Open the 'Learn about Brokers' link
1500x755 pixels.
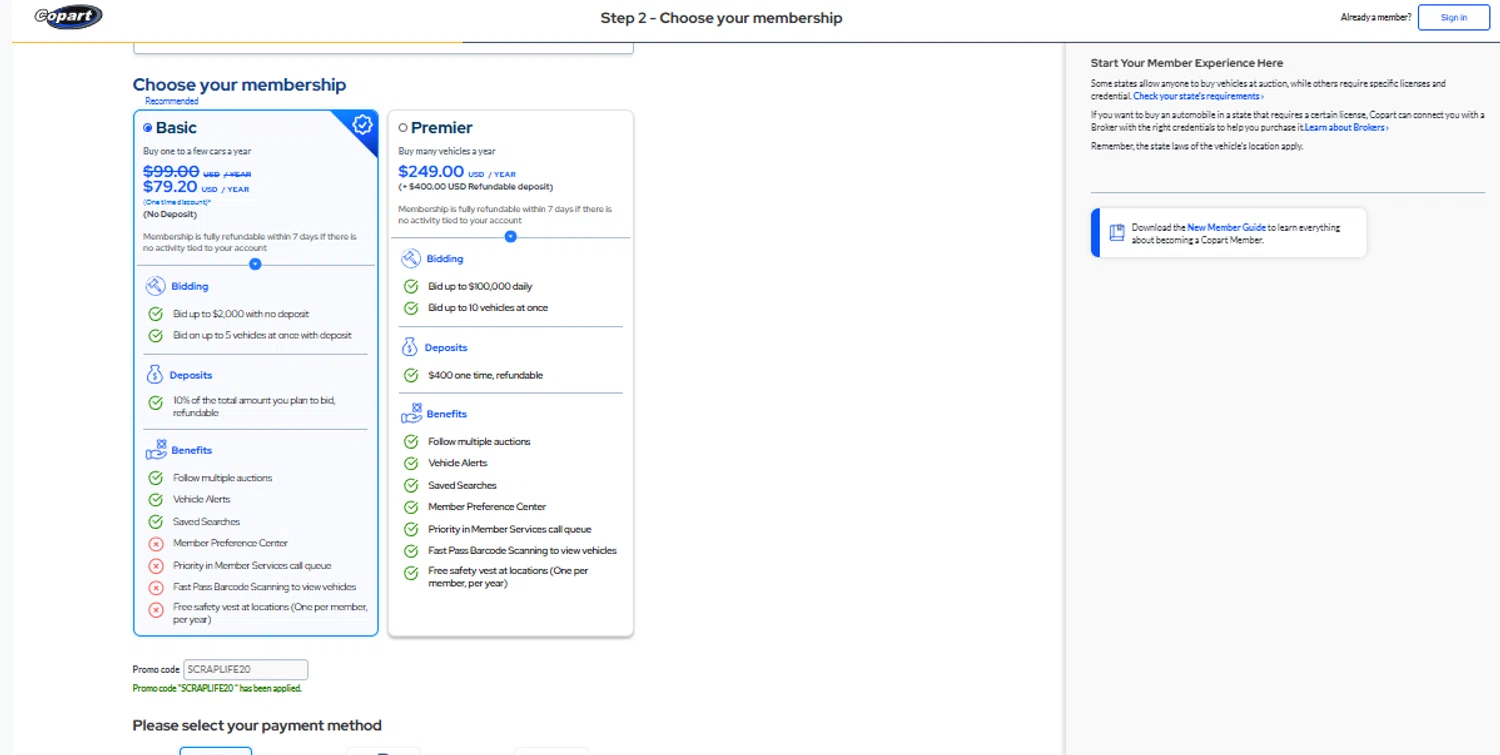click(1346, 128)
